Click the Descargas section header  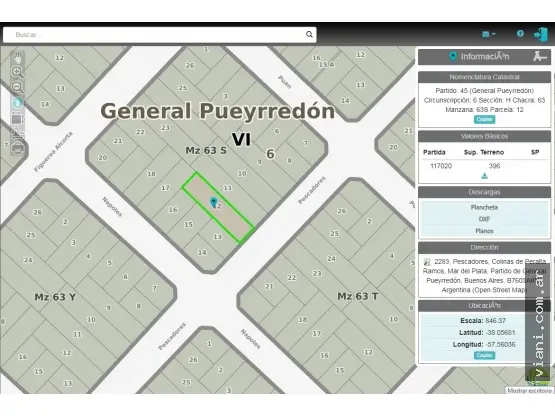tap(484, 192)
